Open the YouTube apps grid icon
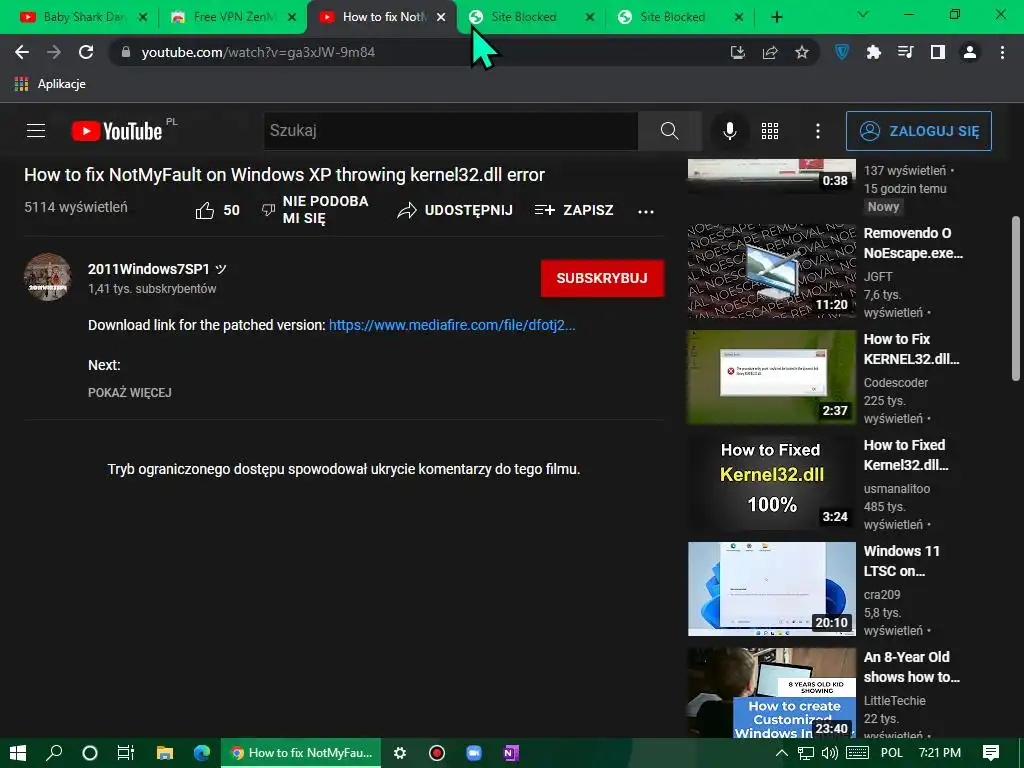Screen dimensions: 1024x768 [770, 131]
